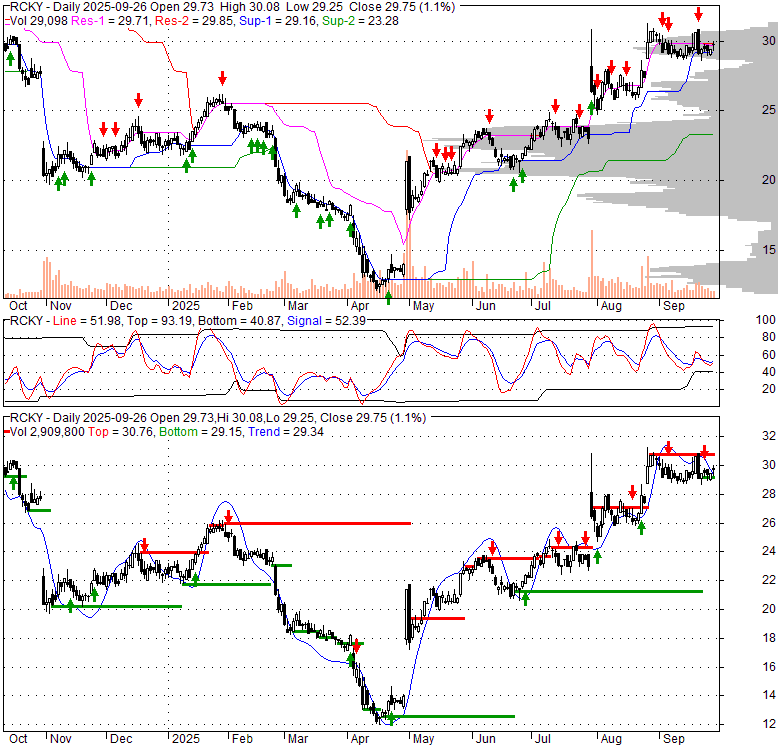Click the 24 price label on bottom chart axis
The width and height of the screenshot is (780, 745).
coord(769,551)
